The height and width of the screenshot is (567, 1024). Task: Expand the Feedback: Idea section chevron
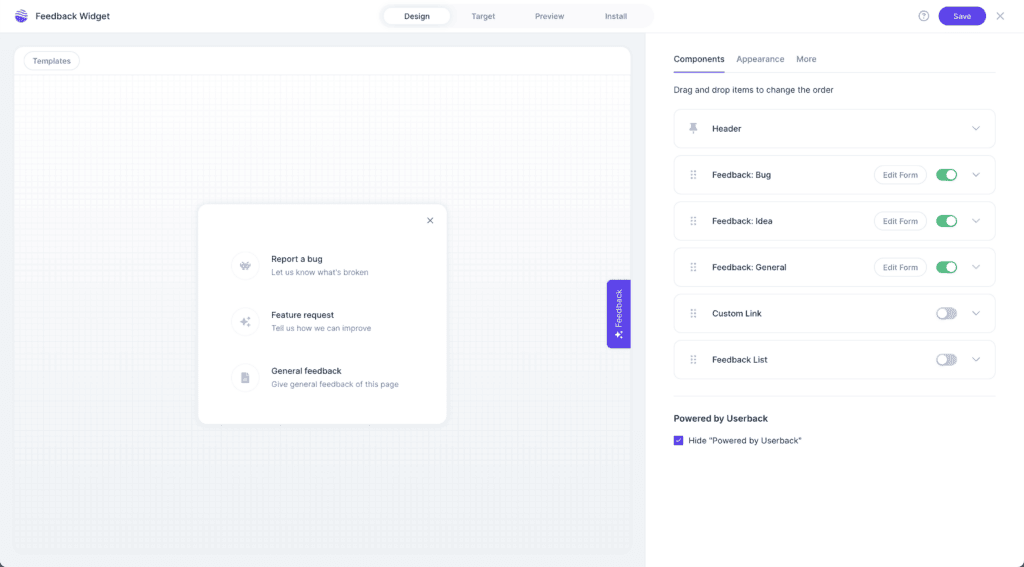[x=976, y=221]
